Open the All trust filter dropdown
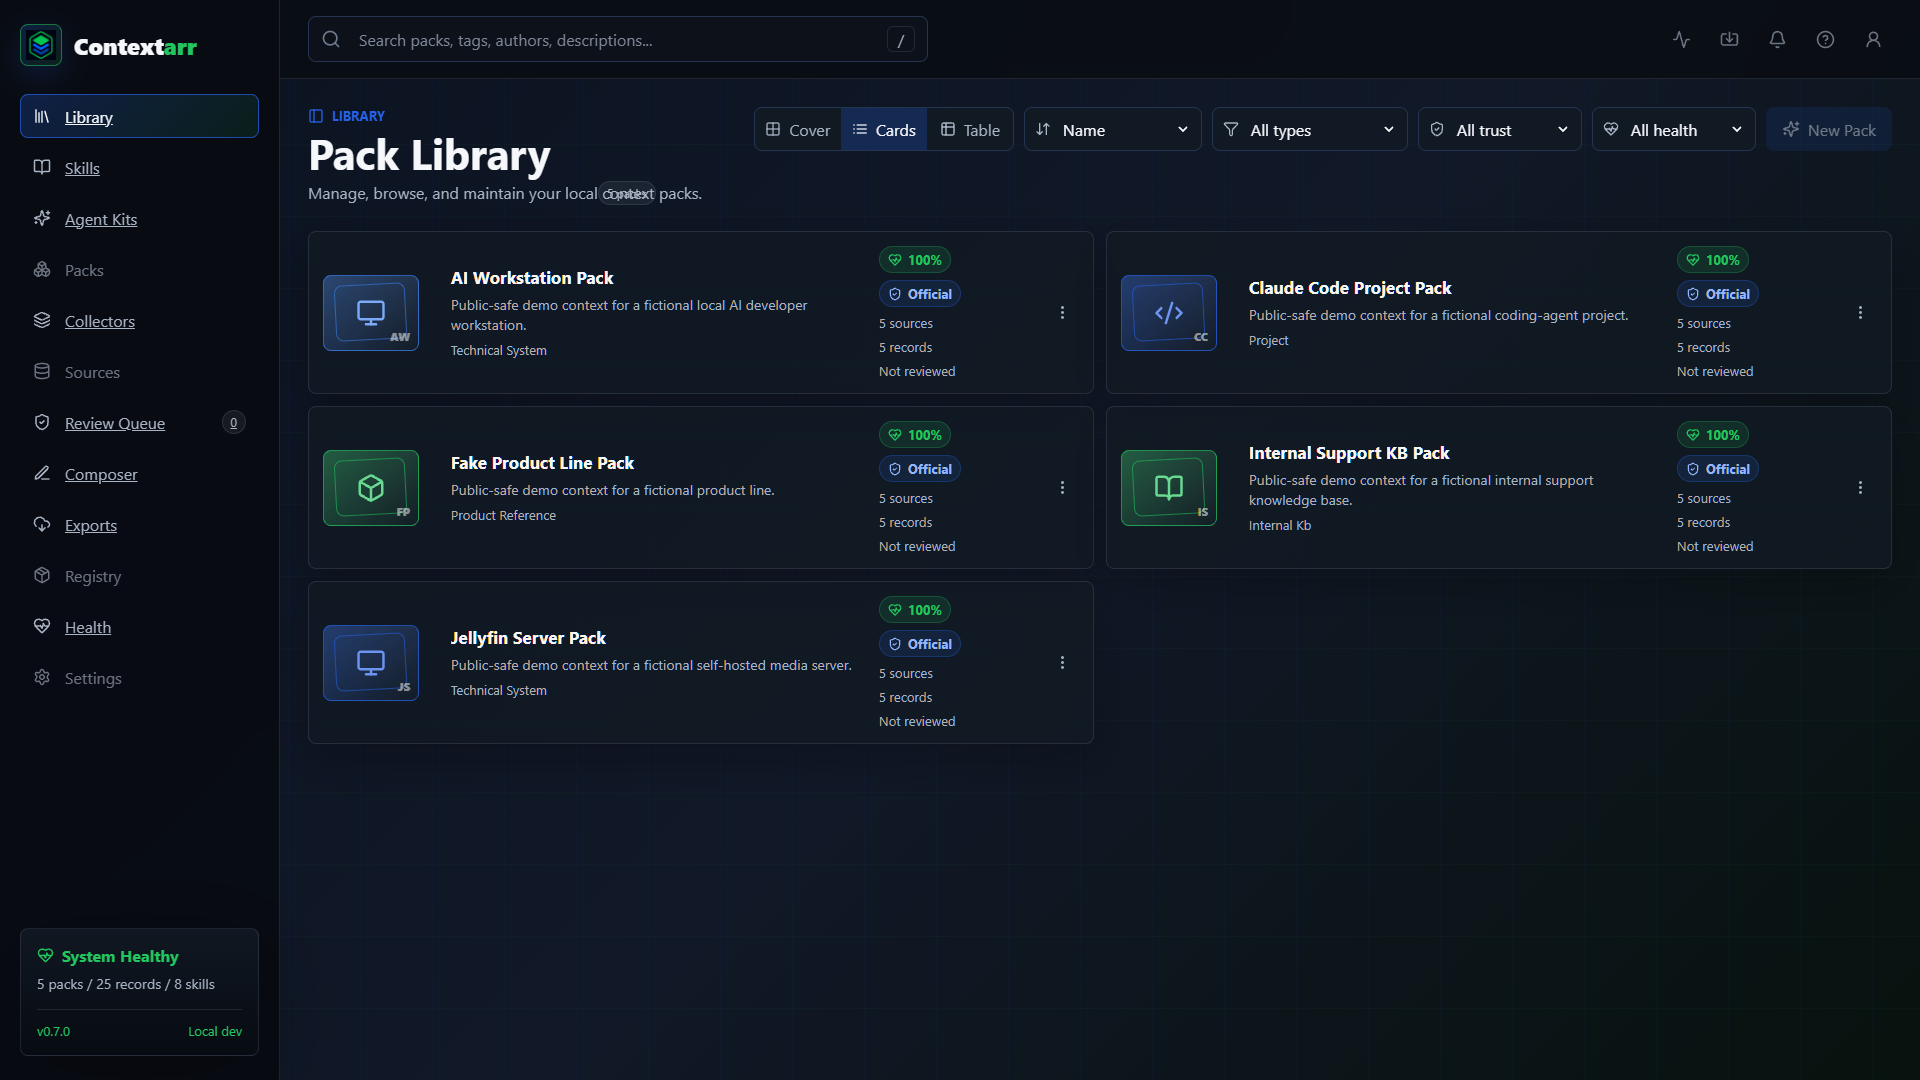Viewport: 1920px width, 1080px height. click(1499, 130)
